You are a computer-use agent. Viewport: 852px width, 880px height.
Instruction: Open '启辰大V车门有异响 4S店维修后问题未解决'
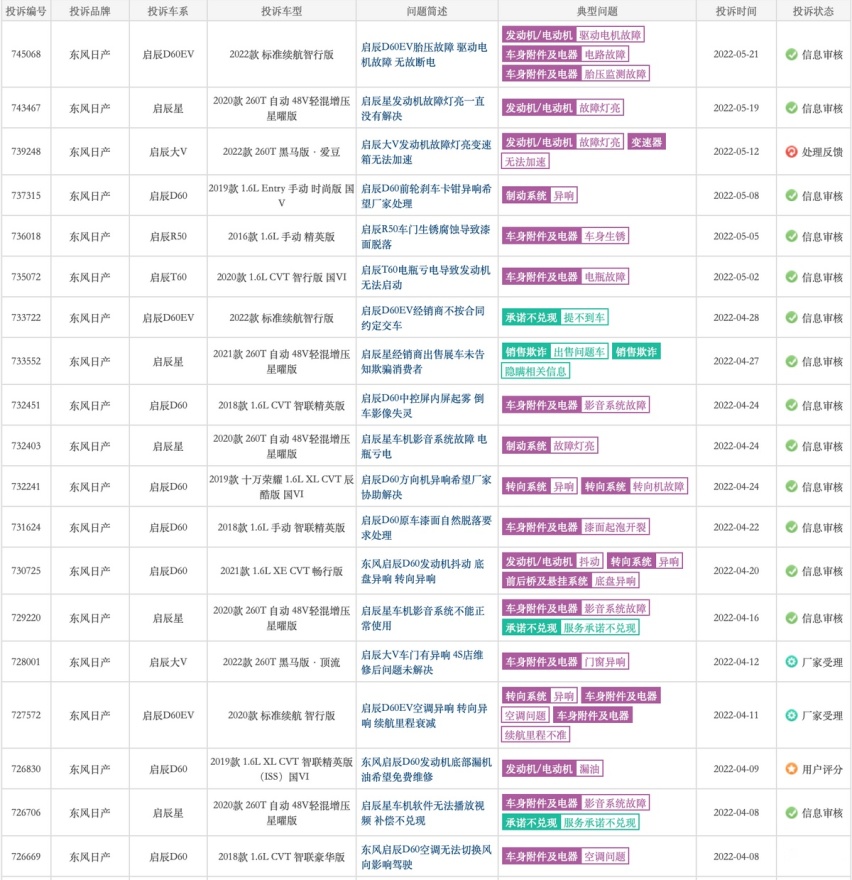422,662
